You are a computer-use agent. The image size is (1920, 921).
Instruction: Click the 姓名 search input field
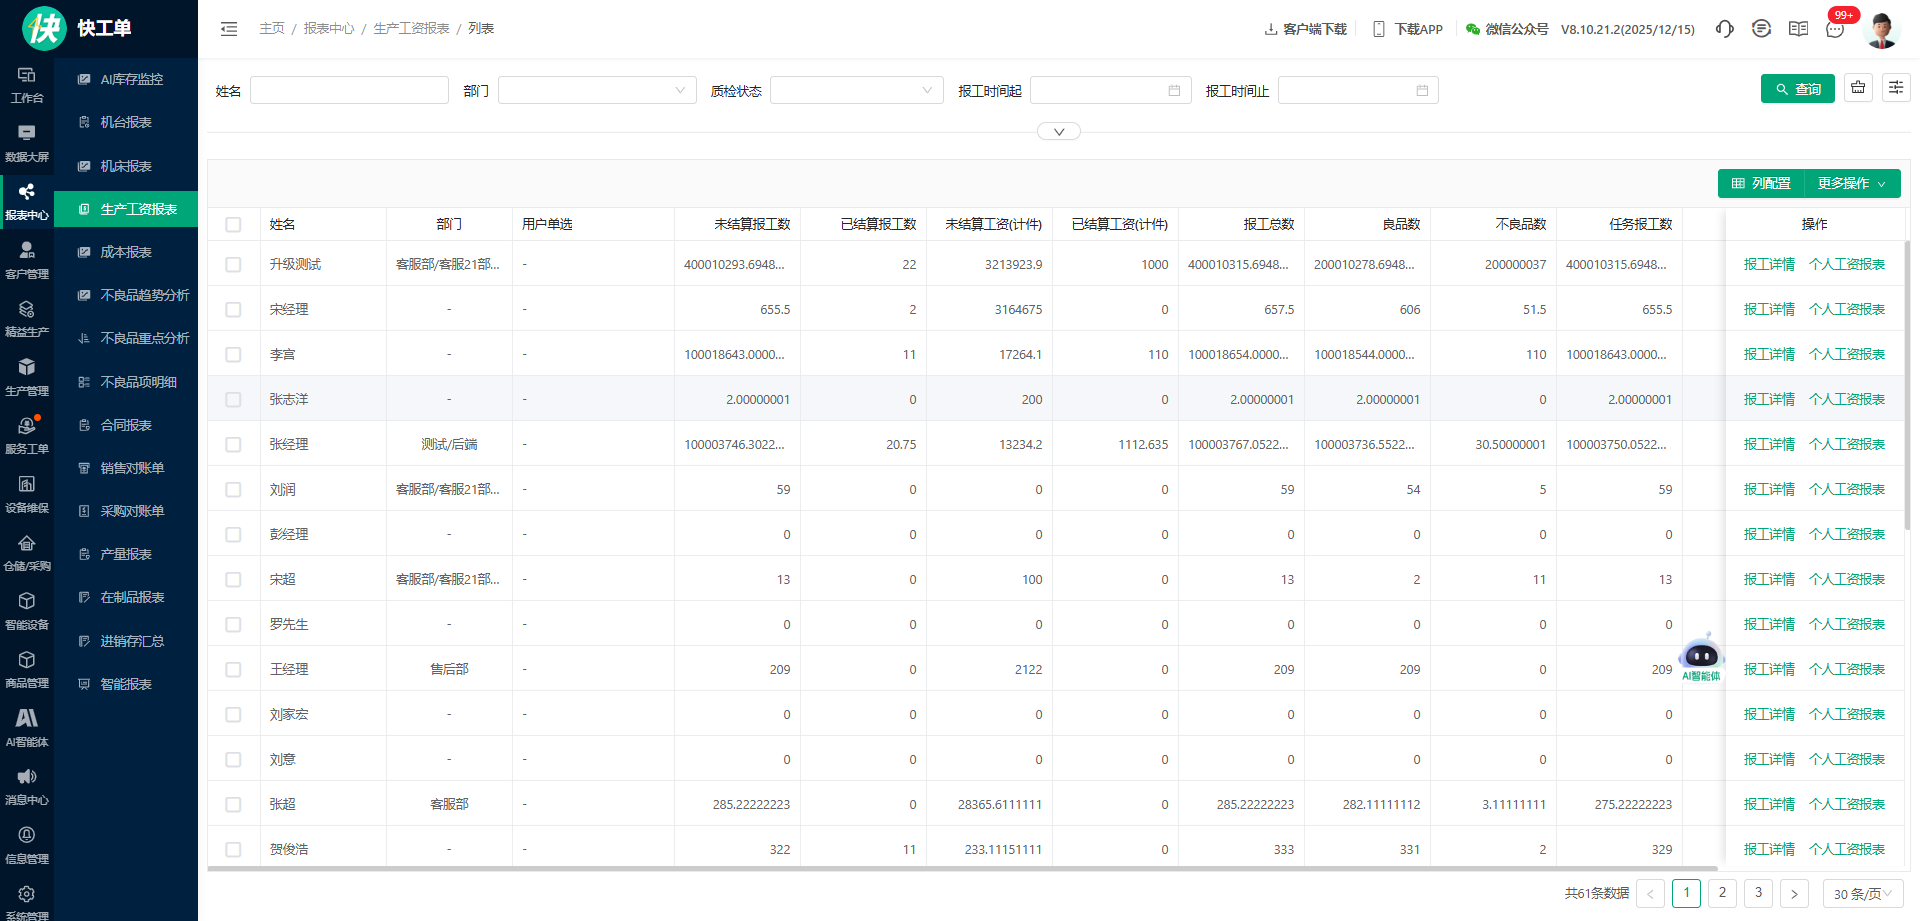tap(349, 91)
